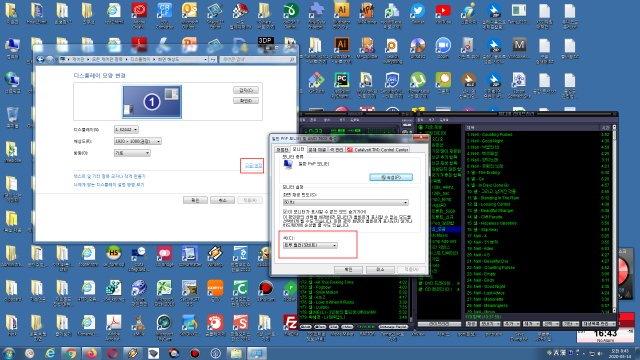Open the Resolution 1920 × 1080 dropdown
This screenshot has height=360, width=640.
click(x=138, y=141)
